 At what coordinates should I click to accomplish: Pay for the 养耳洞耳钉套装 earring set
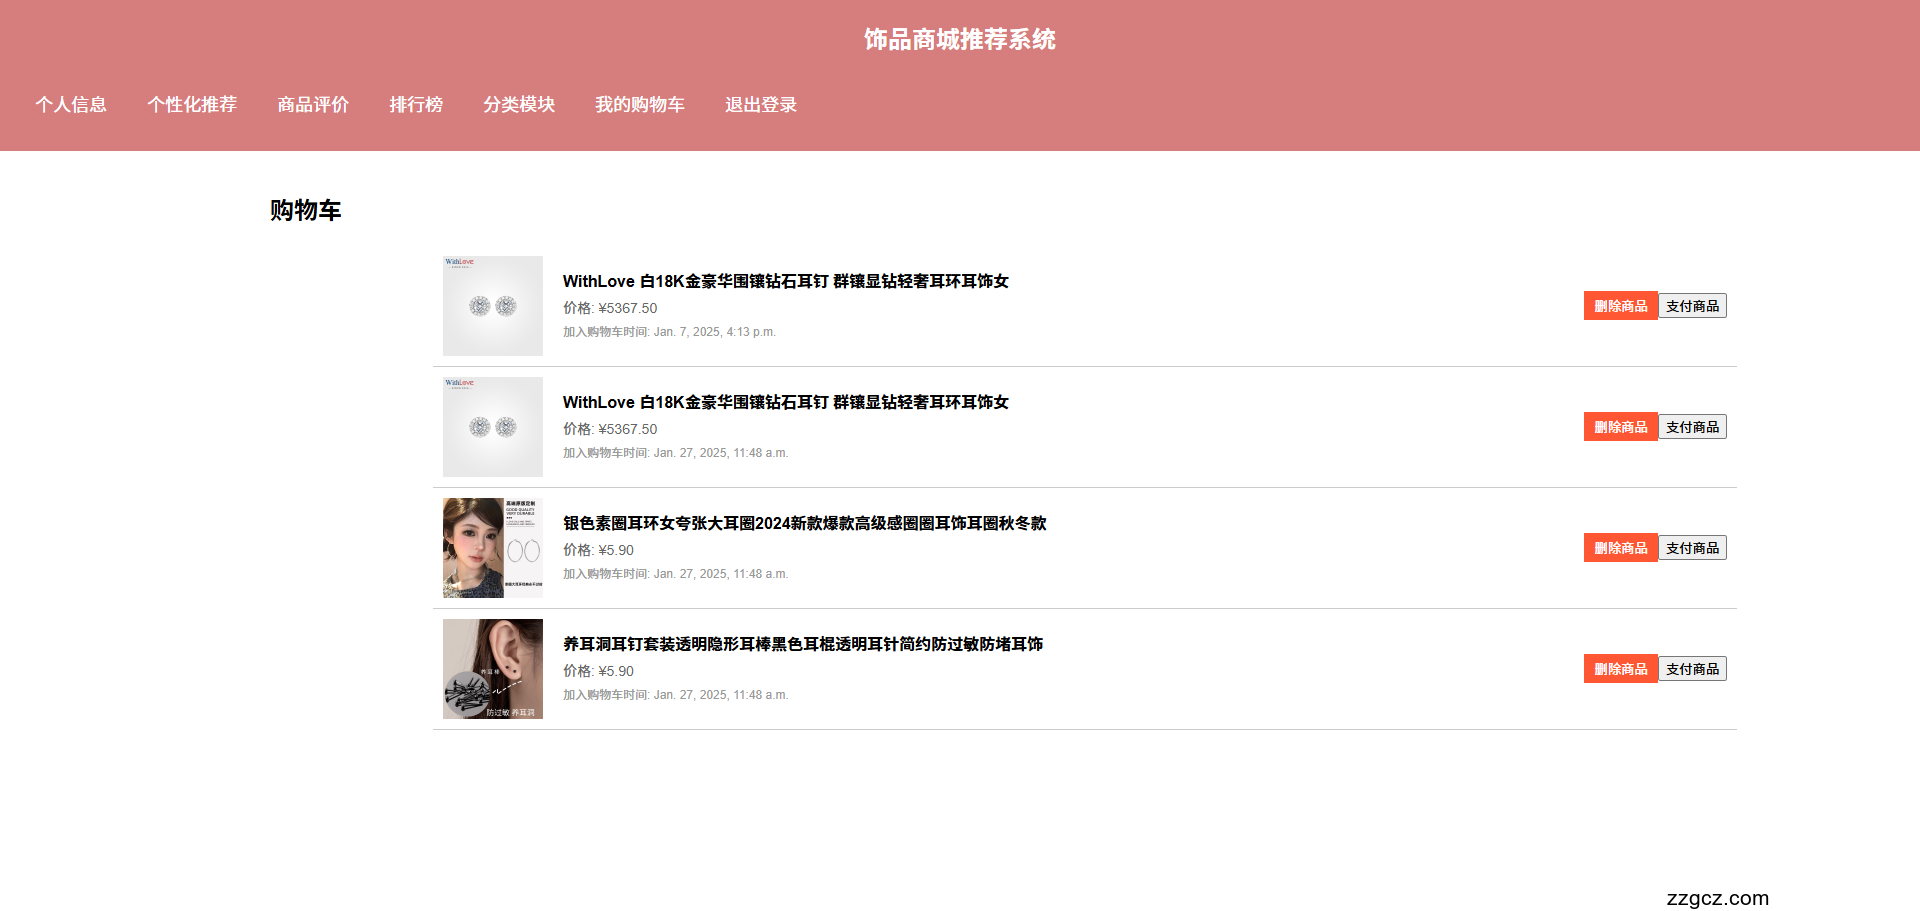click(1693, 668)
